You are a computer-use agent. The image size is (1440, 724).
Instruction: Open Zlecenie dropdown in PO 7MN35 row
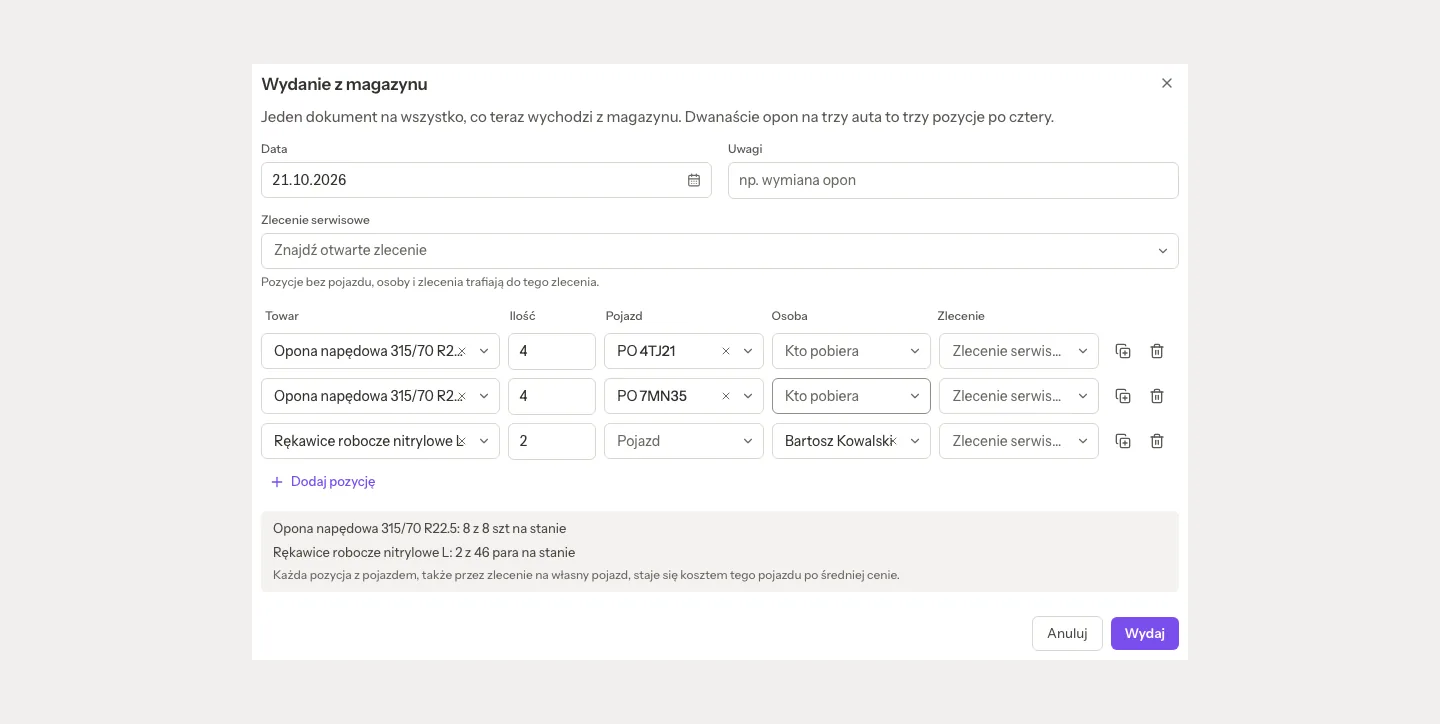coord(1019,396)
